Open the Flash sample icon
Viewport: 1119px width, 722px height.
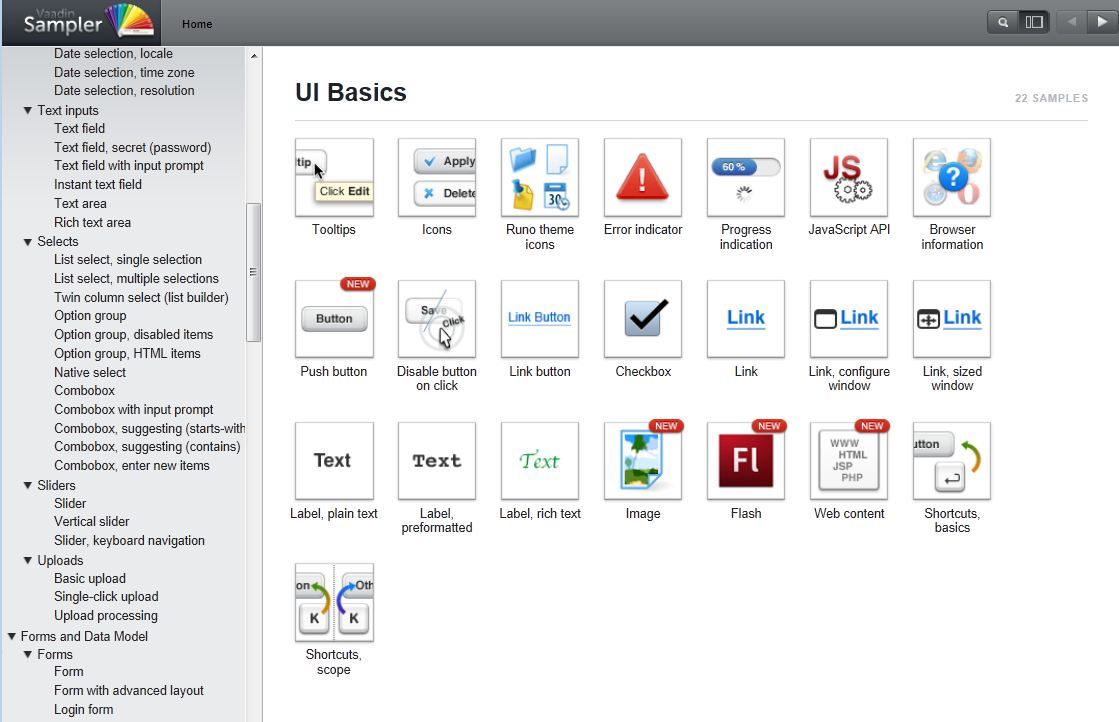[x=746, y=461]
